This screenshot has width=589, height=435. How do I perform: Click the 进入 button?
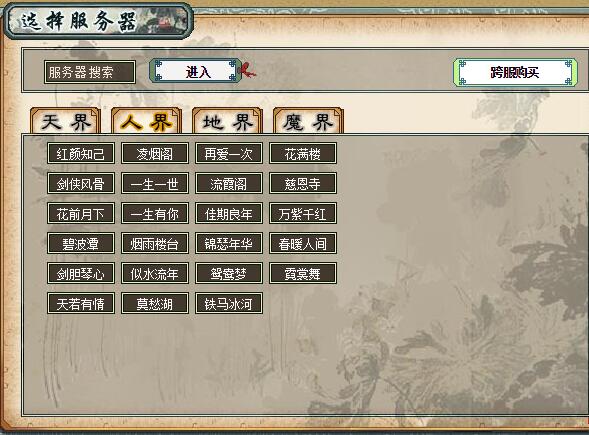195,71
